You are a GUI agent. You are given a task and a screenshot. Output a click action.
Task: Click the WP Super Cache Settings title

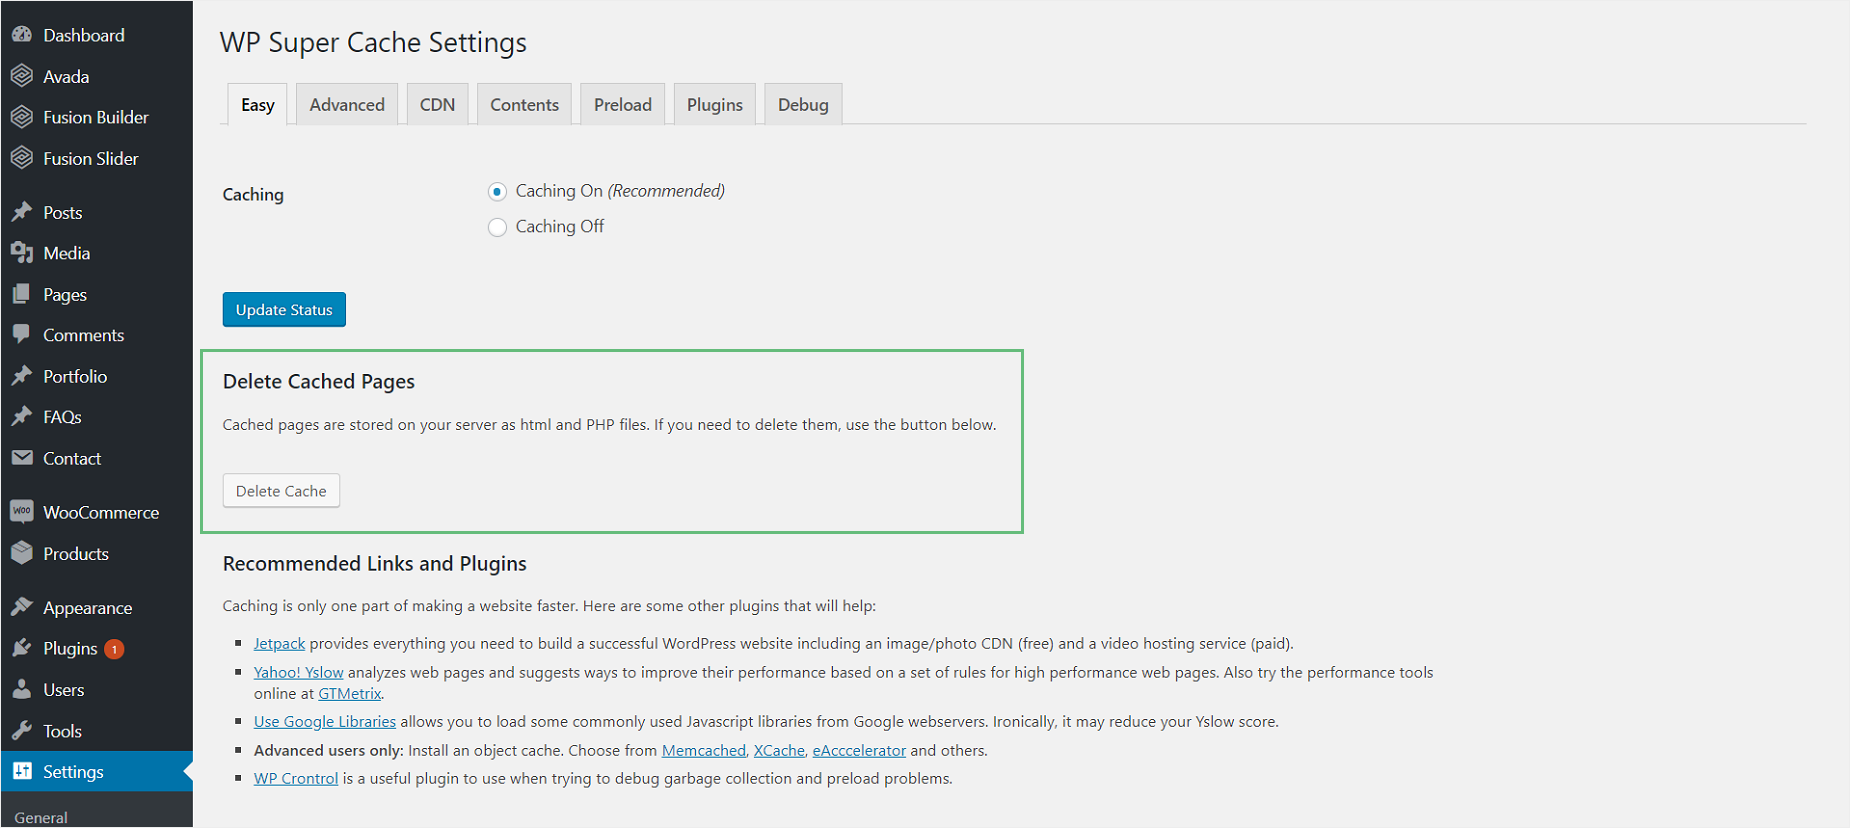[373, 42]
